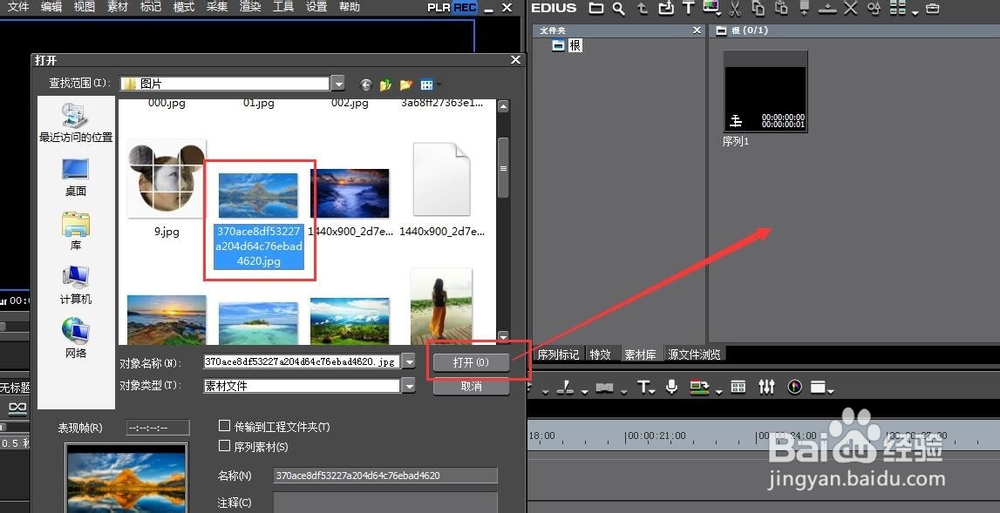Screen dimensions: 1000x513
Task: Click the vectorscope round color icon
Action: (x=794, y=387)
